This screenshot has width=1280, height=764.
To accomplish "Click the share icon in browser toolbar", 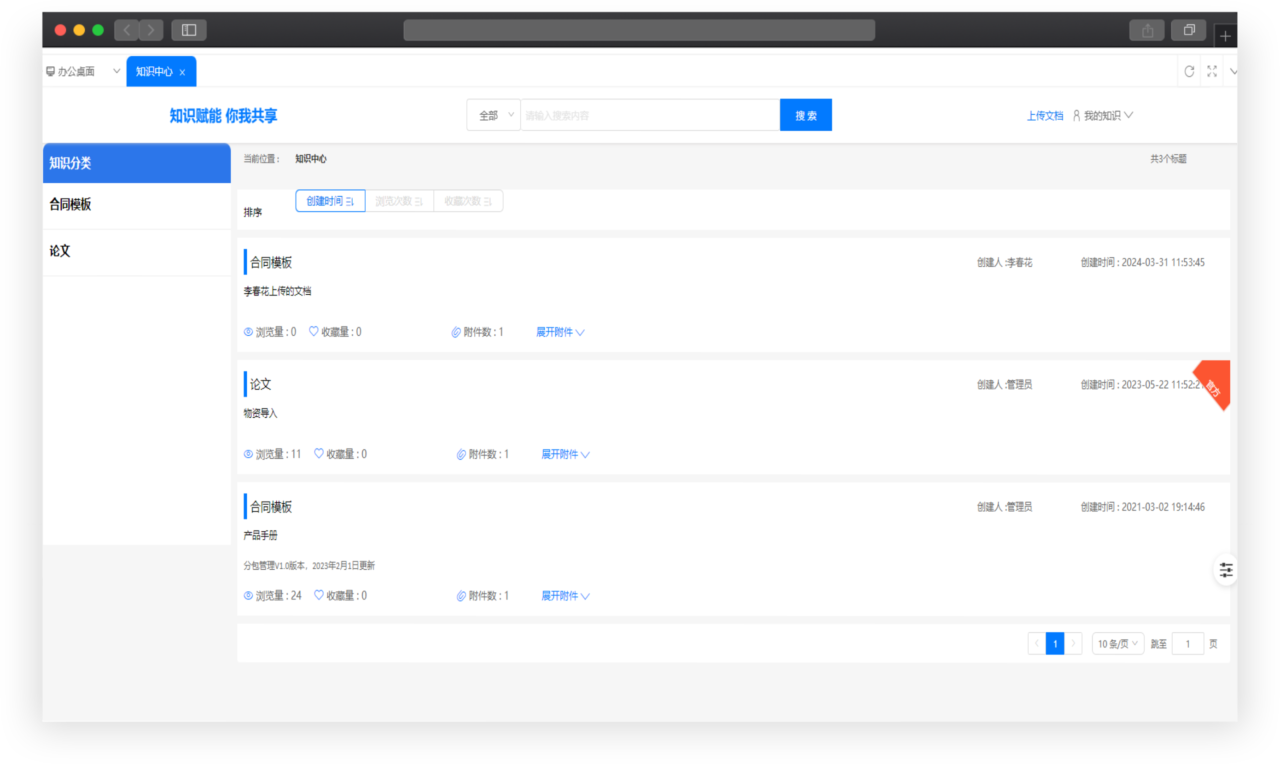I will (x=1147, y=30).
